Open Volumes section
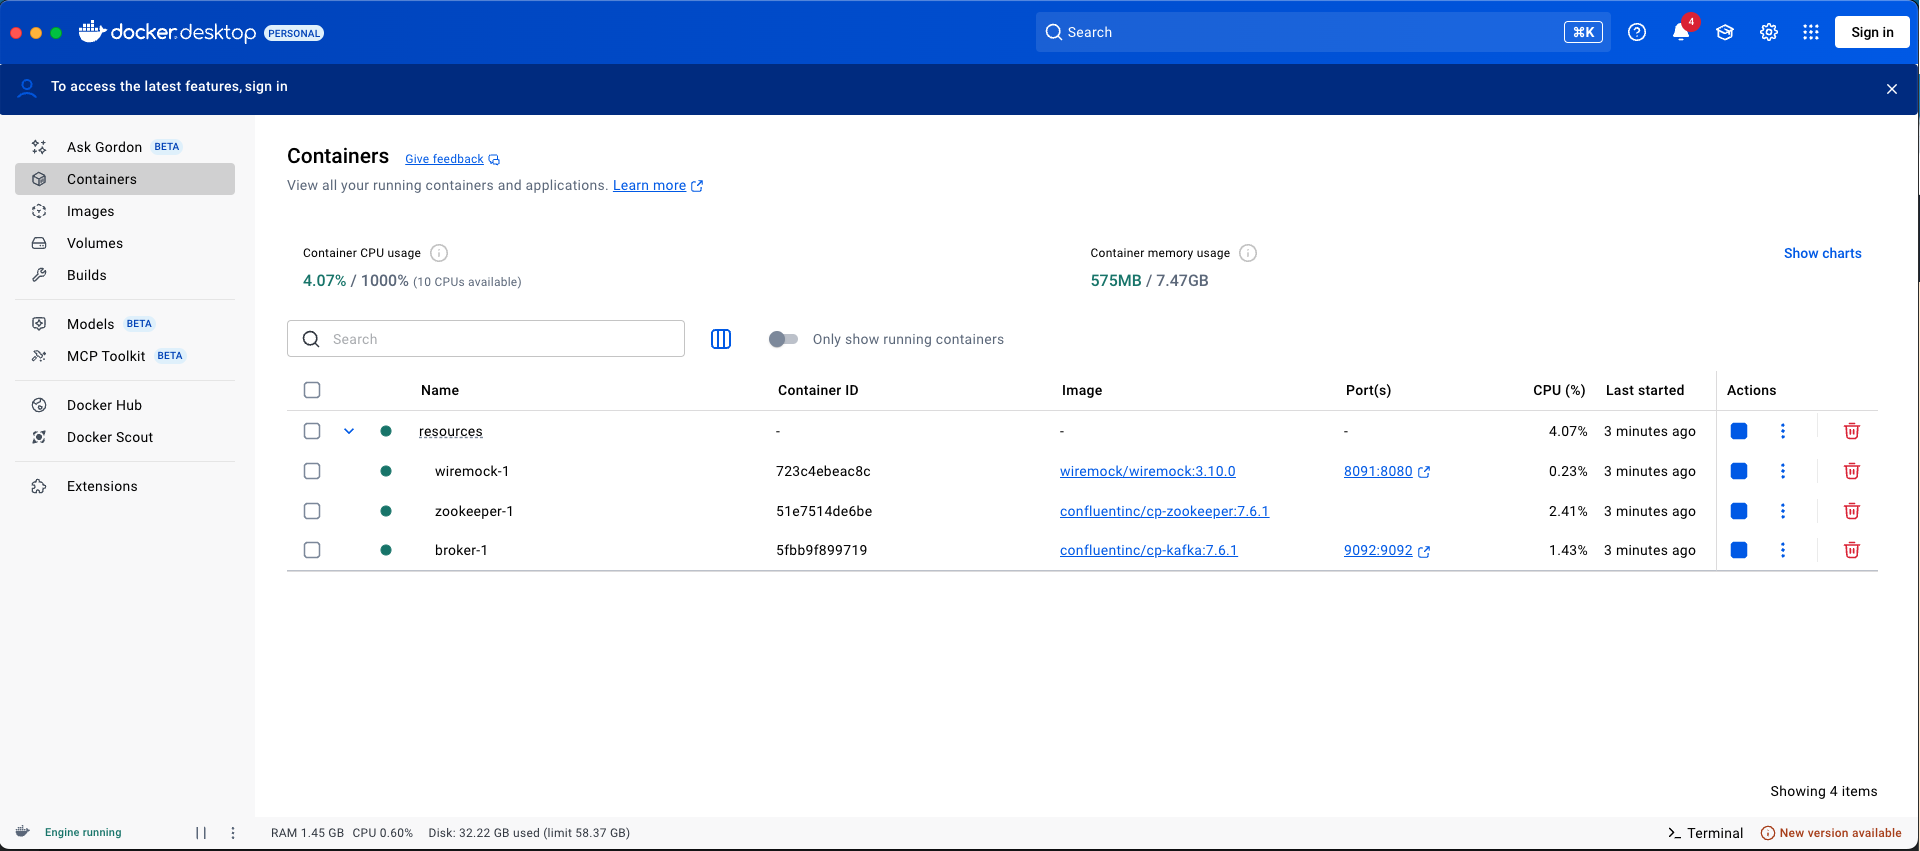 tap(95, 243)
